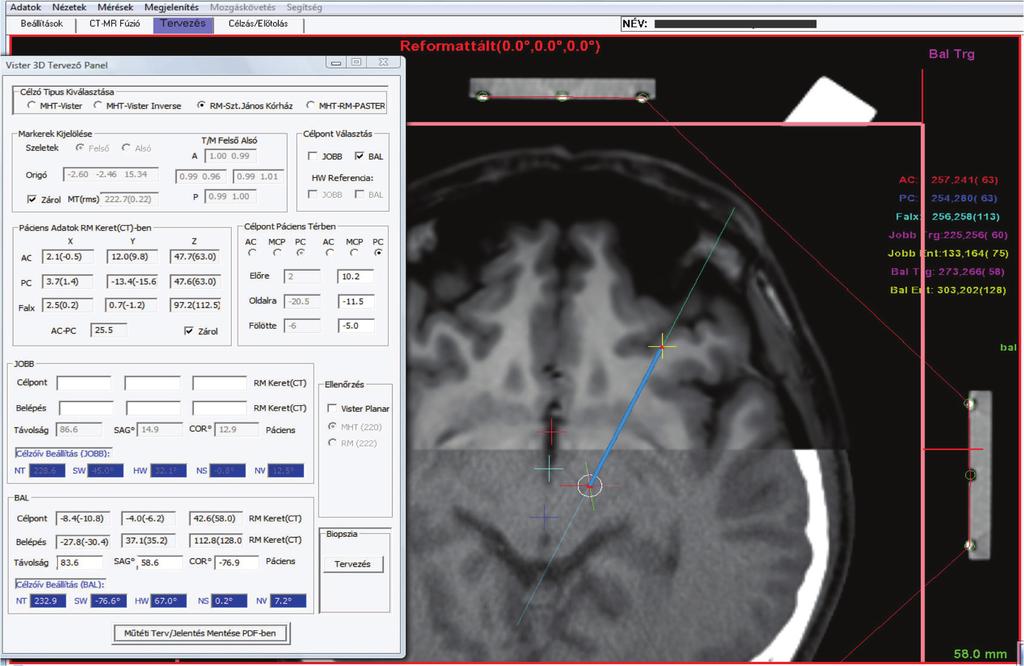
Task: Click Bal Ent label 303,202(128)
Action: pyautogui.click(x=948, y=290)
